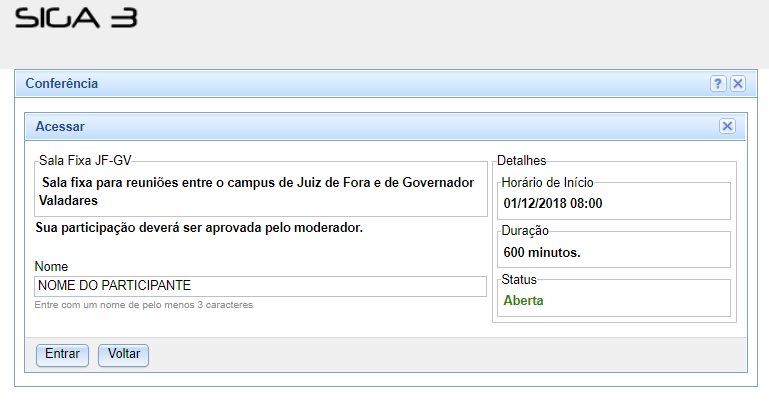Click the Acessar panel header title
Viewport: 769px width, 401px height.
coord(60,127)
